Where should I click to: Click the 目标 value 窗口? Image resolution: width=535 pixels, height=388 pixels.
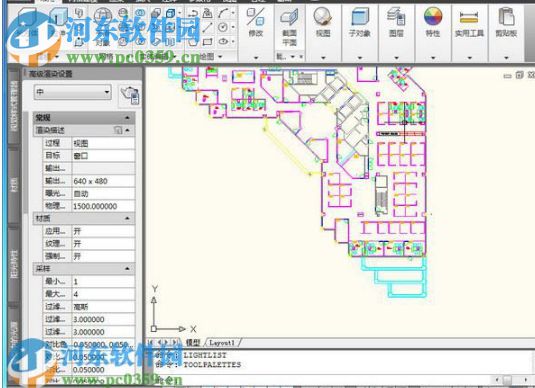(103, 156)
